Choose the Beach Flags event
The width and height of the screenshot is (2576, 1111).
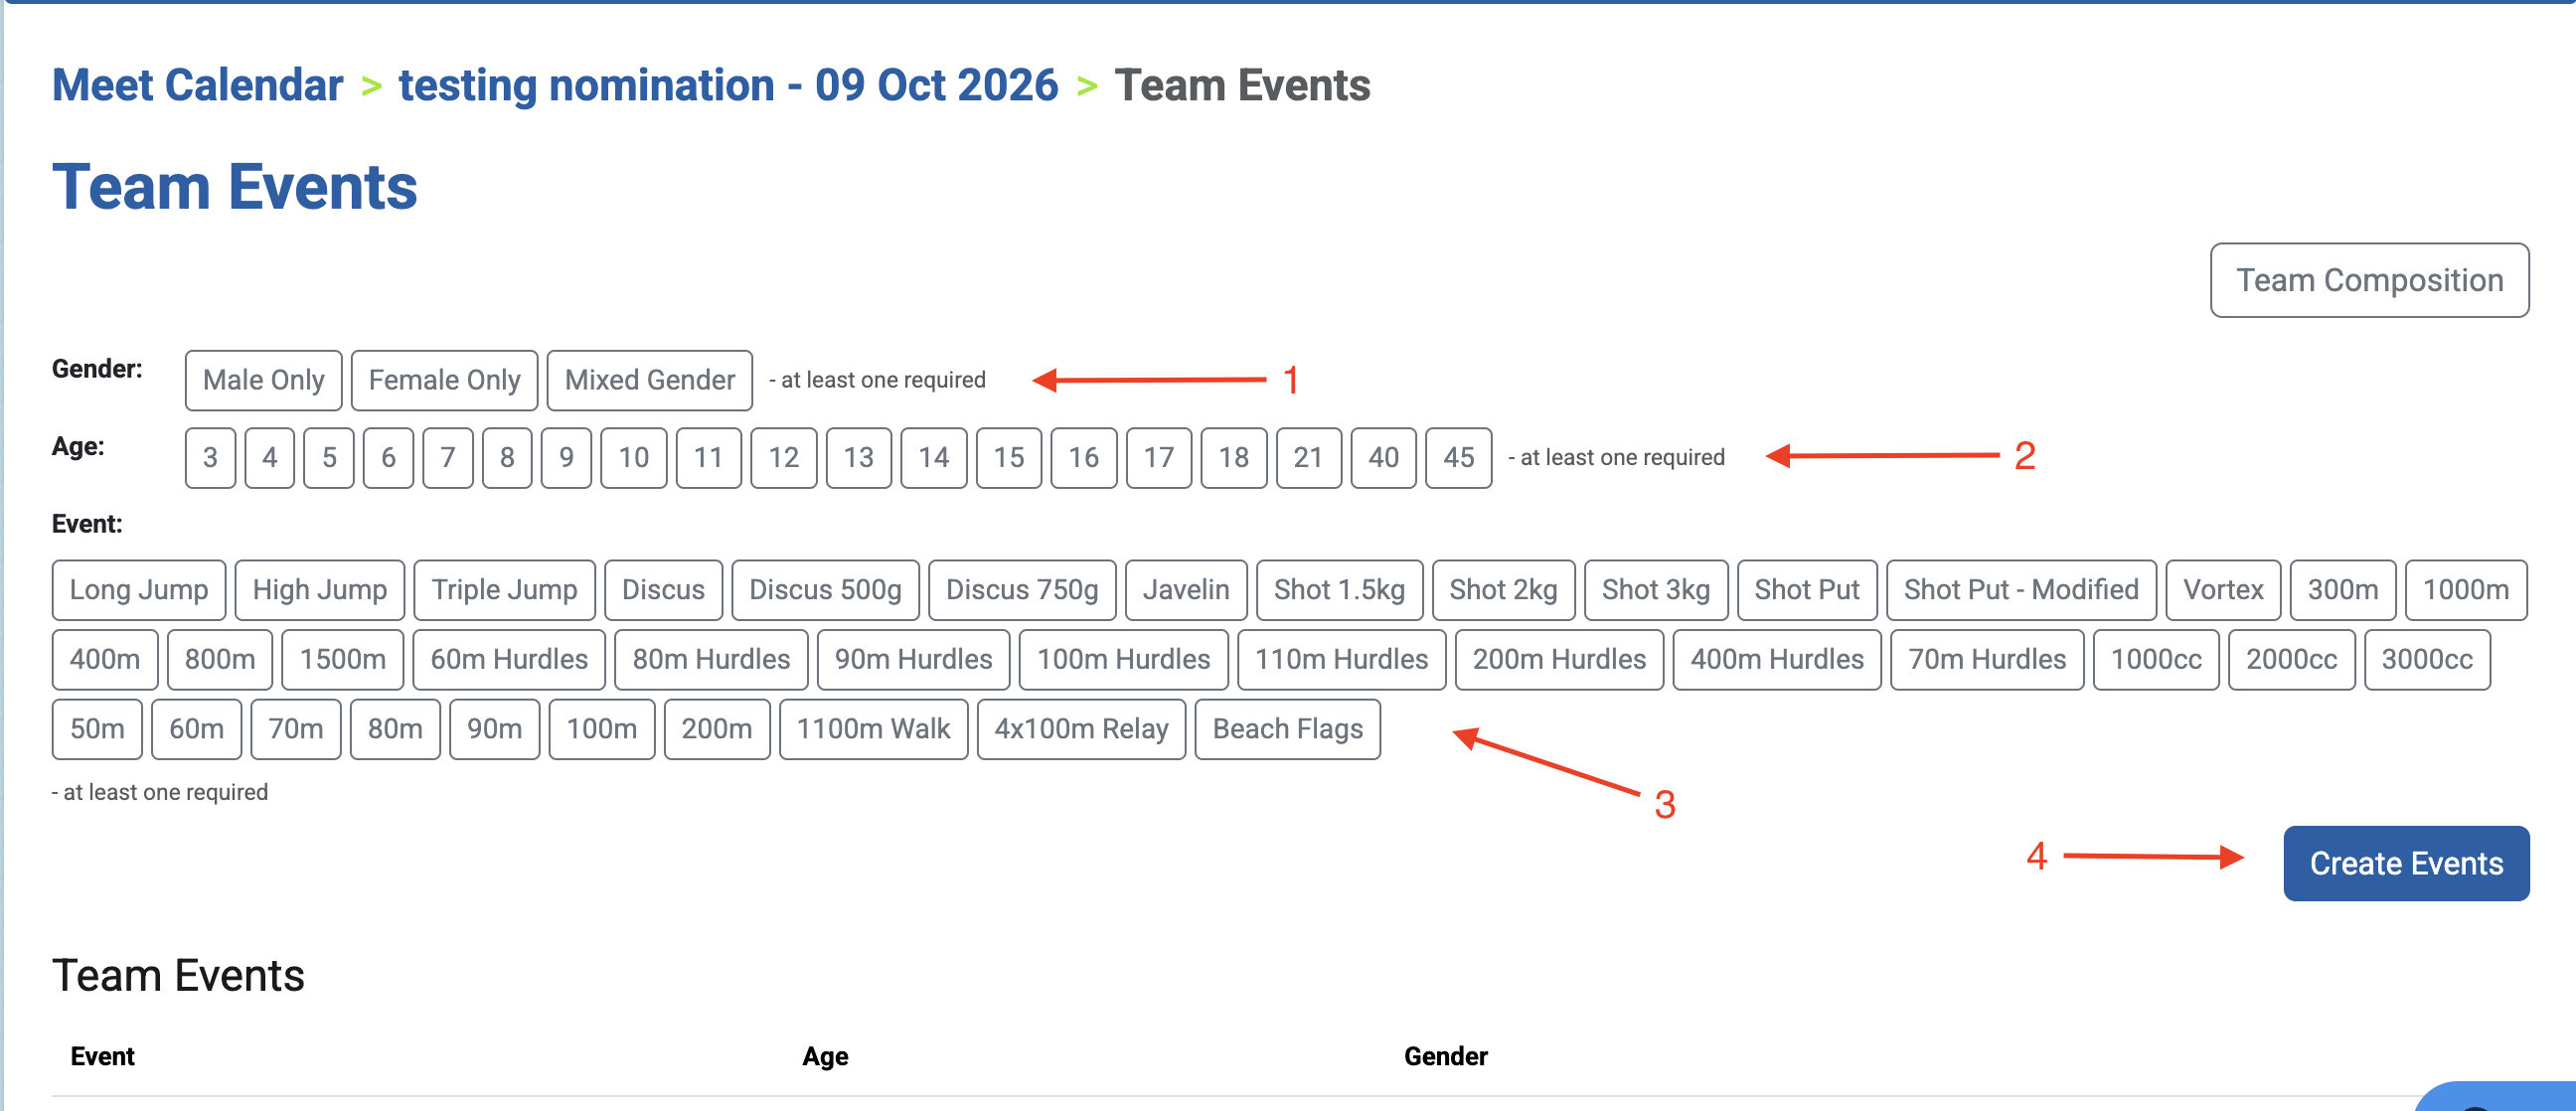pyautogui.click(x=1287, y=729)
